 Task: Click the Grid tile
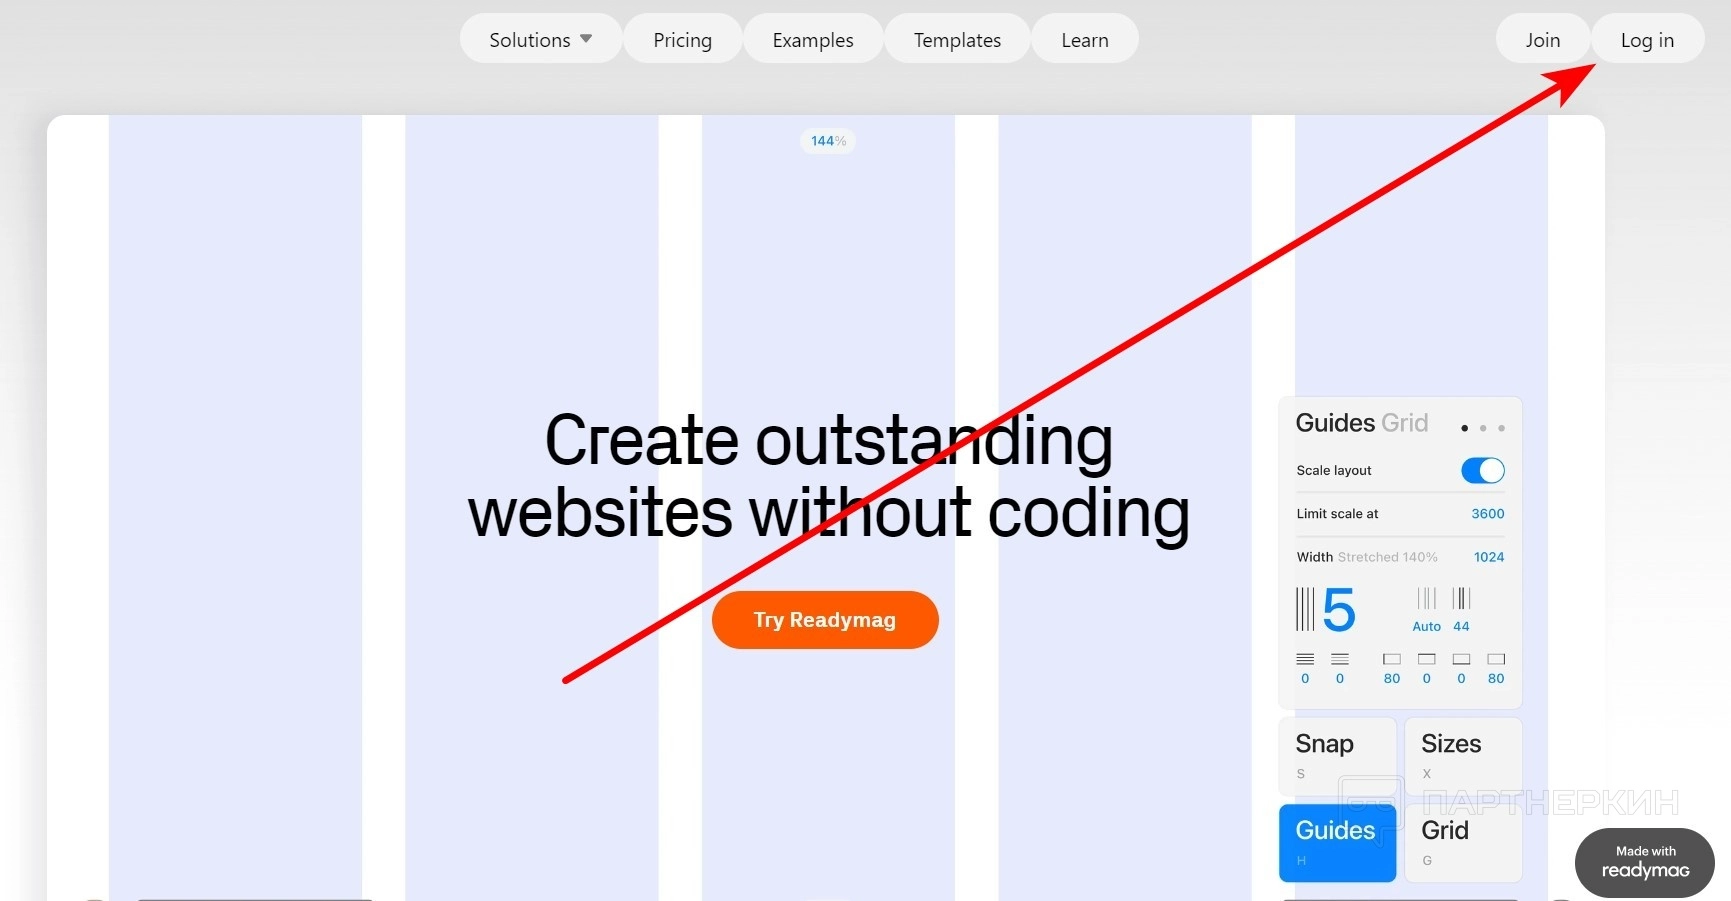coord(1463,843)
